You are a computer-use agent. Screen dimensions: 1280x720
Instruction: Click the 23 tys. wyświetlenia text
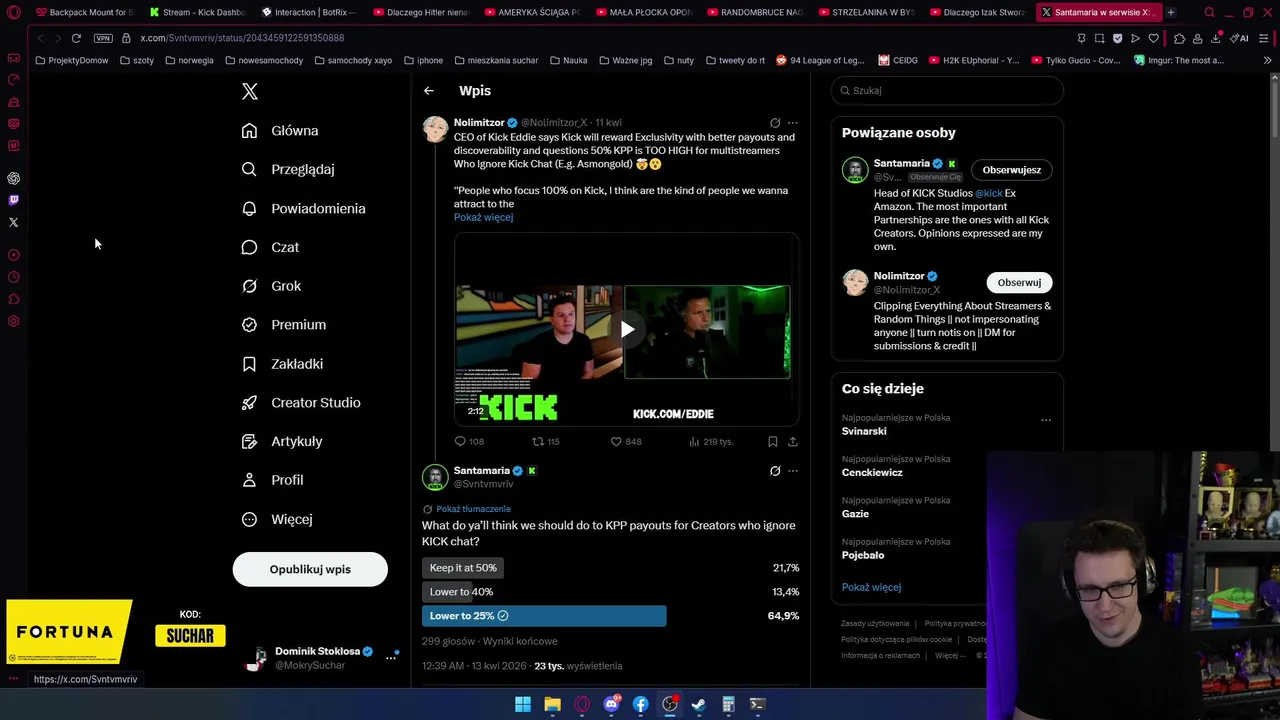578,666
